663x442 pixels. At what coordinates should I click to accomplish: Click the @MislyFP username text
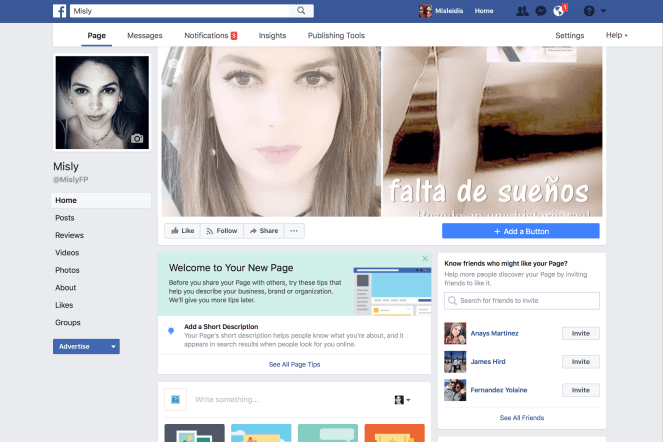(x=71, y=179)
